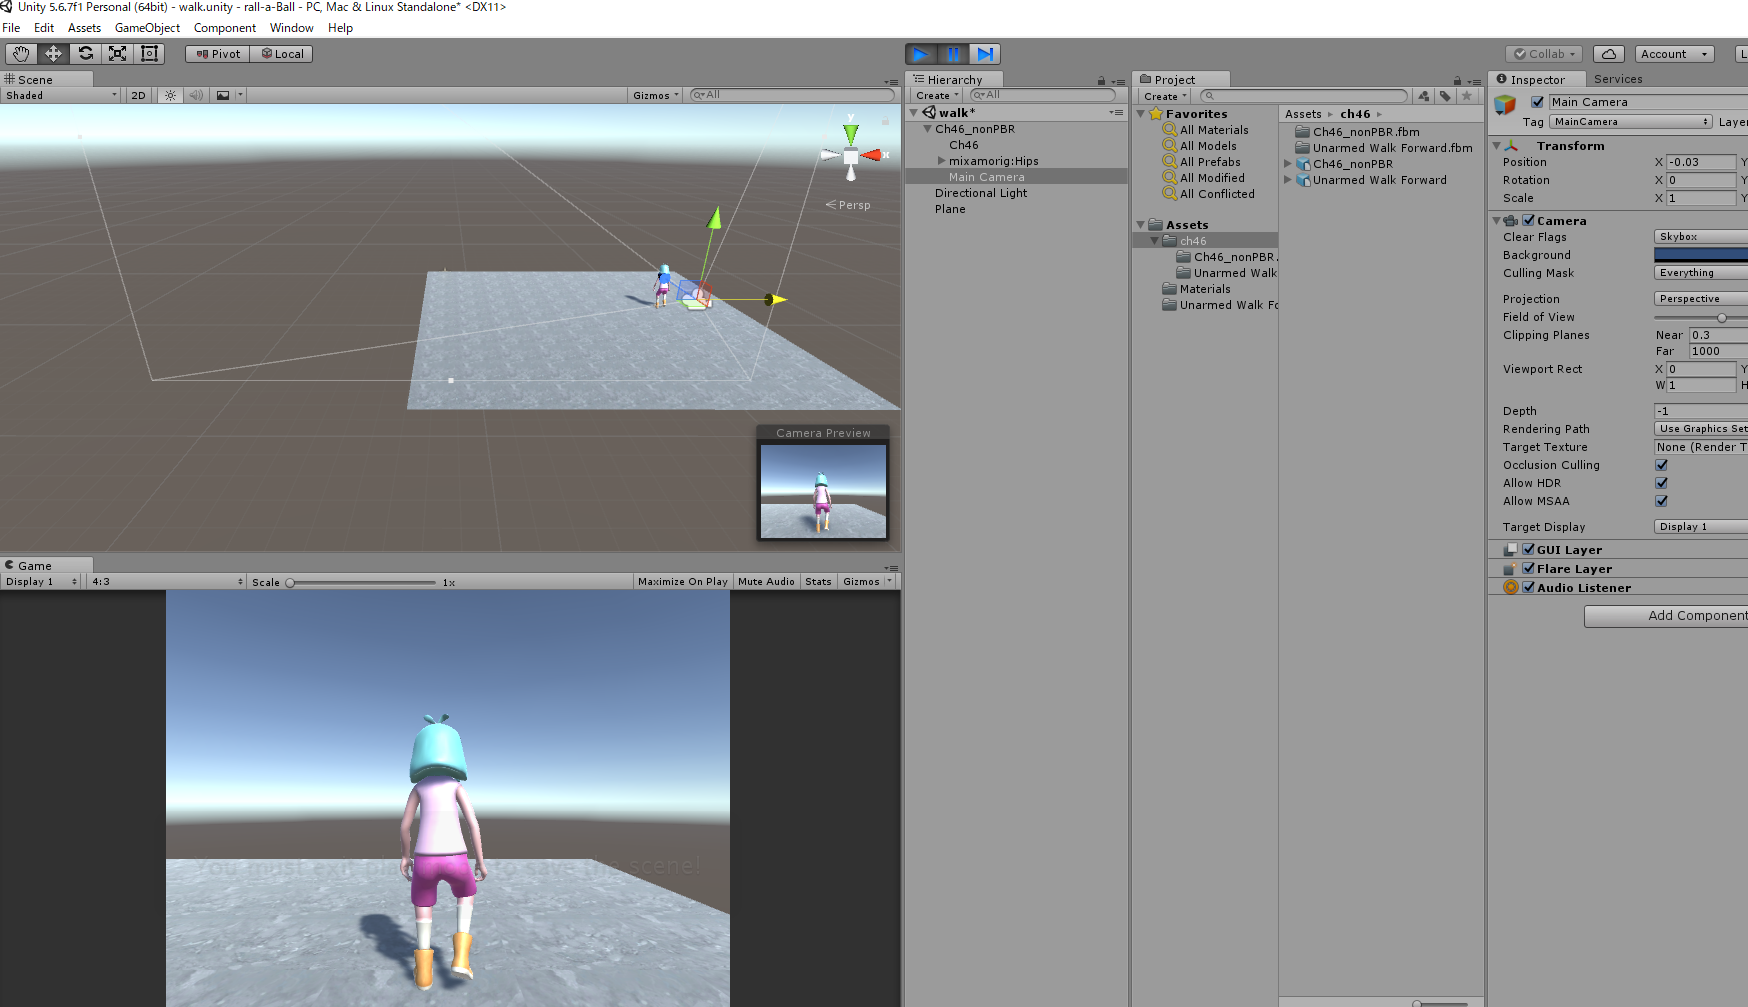Click the Step frame button
1748x1007 pixels.
click(x=985, y=54)
